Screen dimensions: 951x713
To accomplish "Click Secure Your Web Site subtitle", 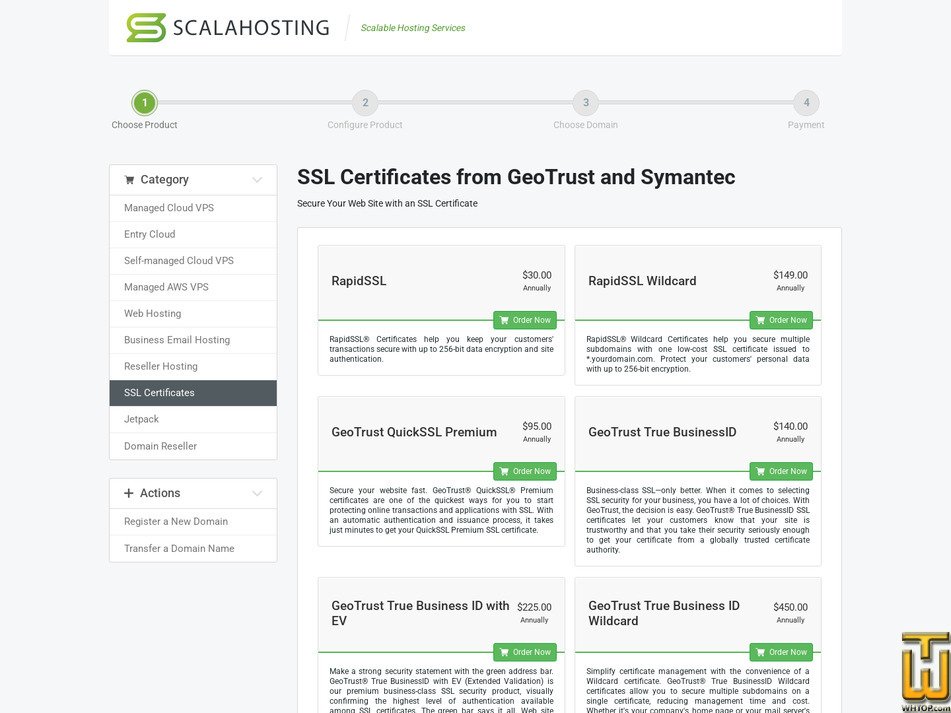I will [x=387, y=204].
